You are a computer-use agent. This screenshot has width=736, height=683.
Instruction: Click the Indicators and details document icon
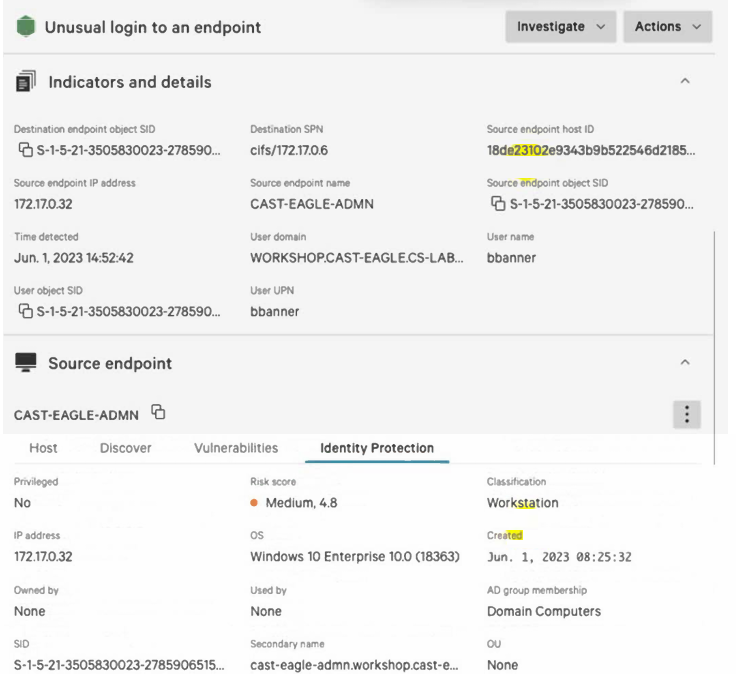point(26,81)
